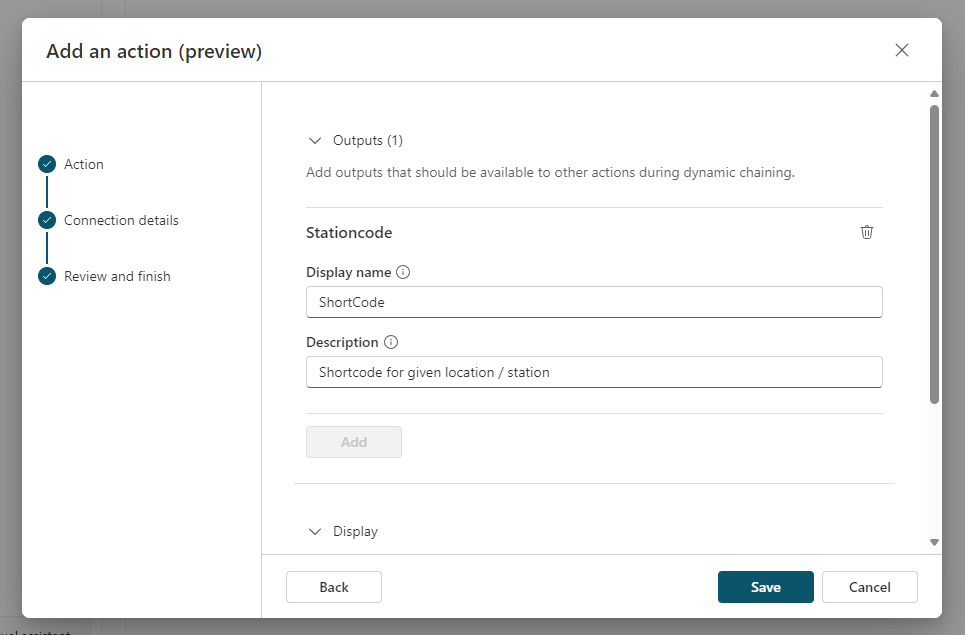Click the scrollbar down arrow
The image size is (965, 635).
[934, 542]
